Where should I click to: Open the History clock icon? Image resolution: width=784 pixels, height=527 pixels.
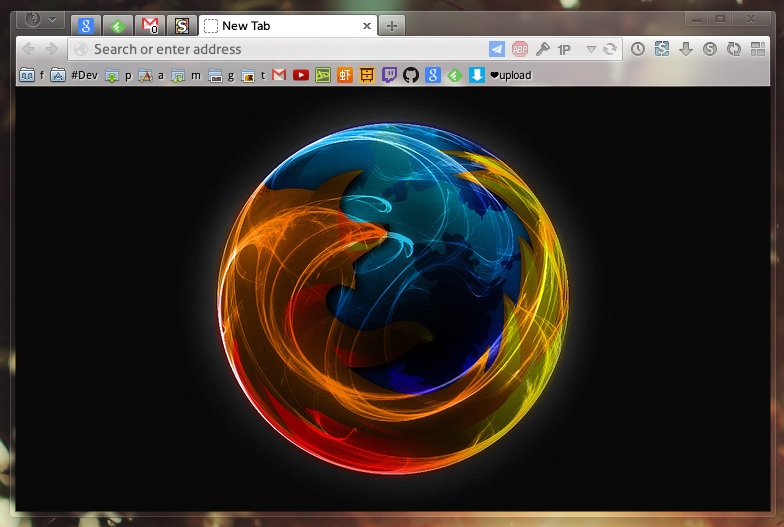(638, 49)
